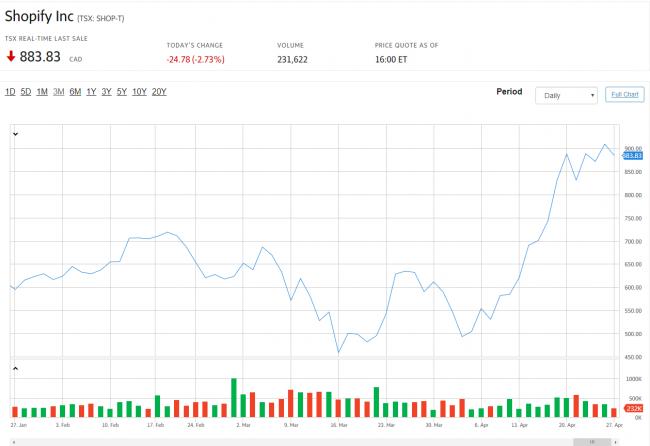Click the 883.83 price label on the axis
The image size is (650, 446).
[633, 155]
